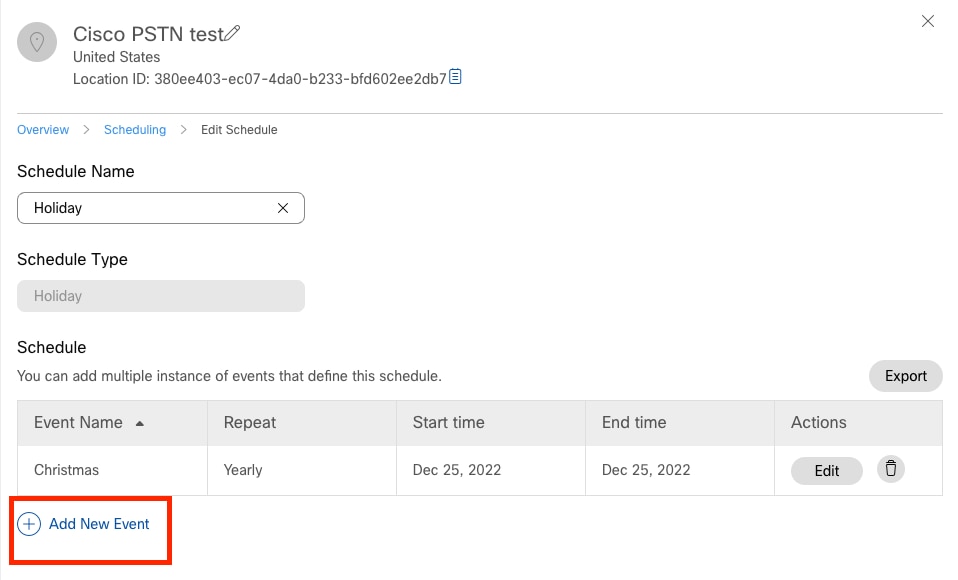The height and width of the screenshot is (580, 958).
Task: Close the location panel with X
Action: click(927, 21)
